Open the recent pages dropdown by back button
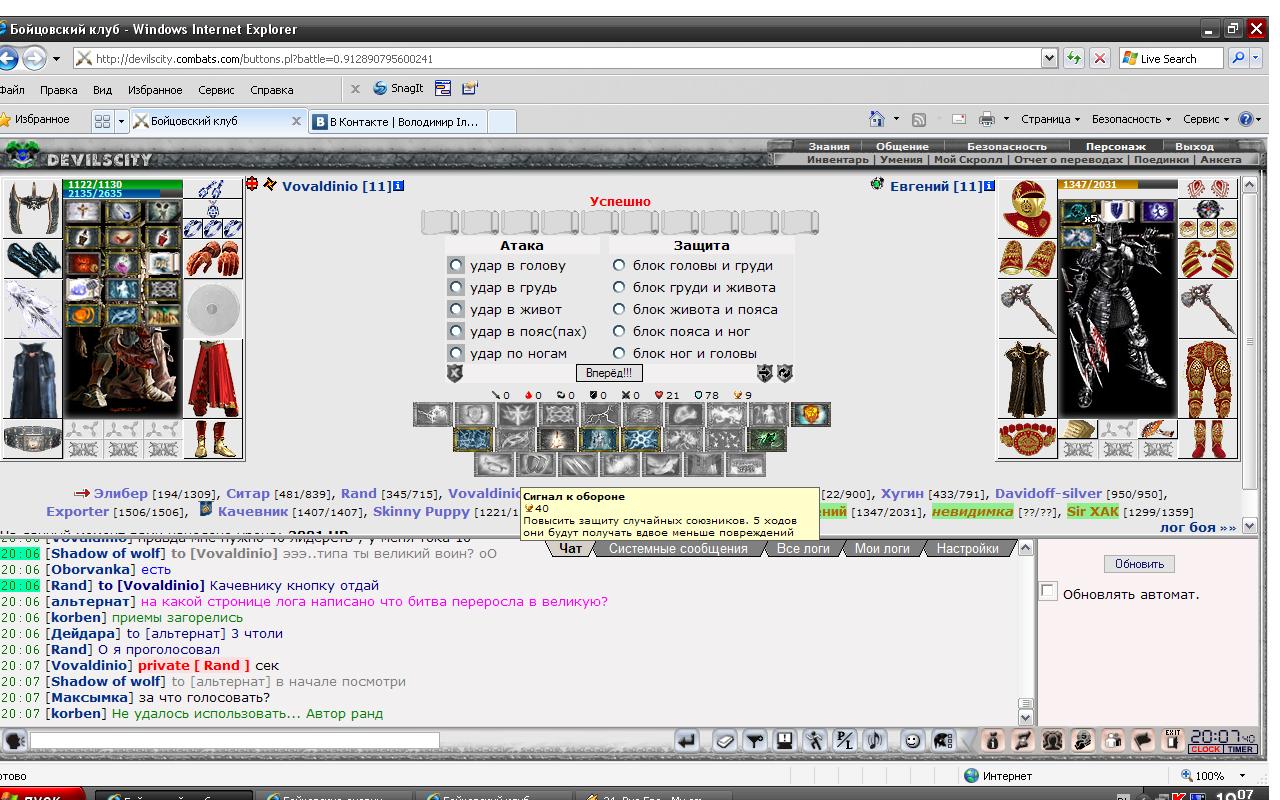The image size is (1280, 800). tap(56, 58)
